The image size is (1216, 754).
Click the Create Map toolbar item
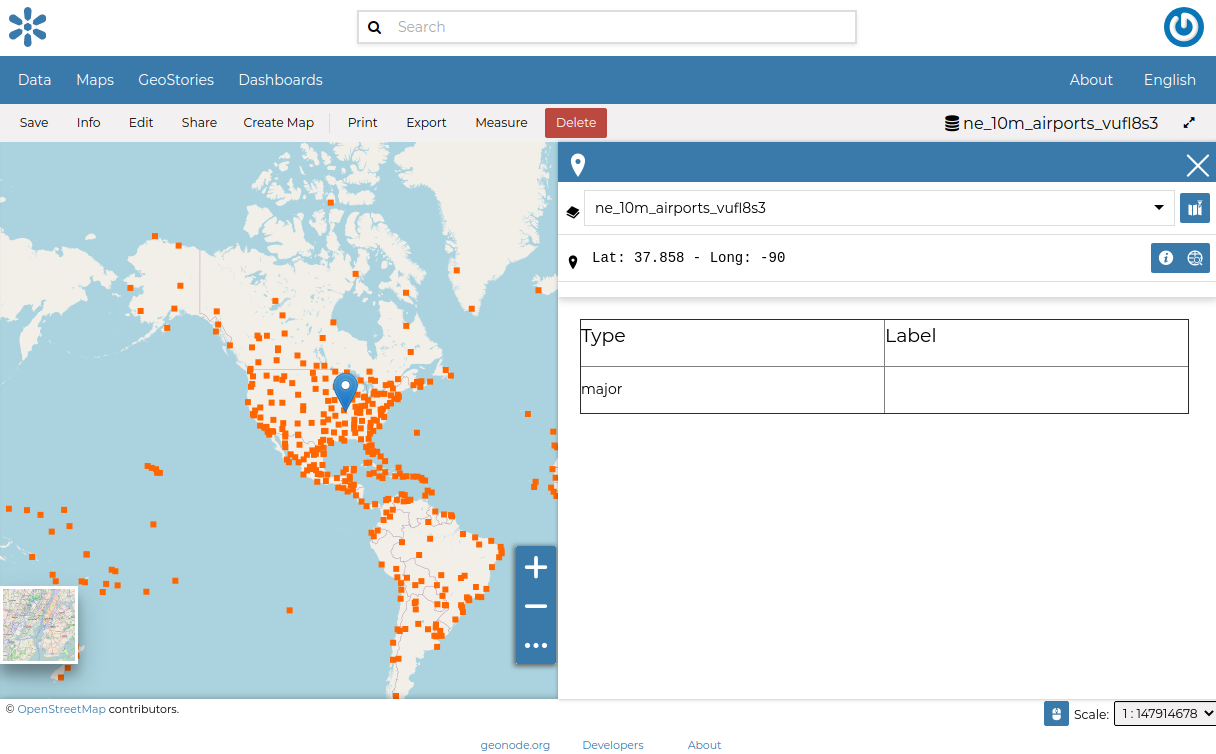coord(278,122)
